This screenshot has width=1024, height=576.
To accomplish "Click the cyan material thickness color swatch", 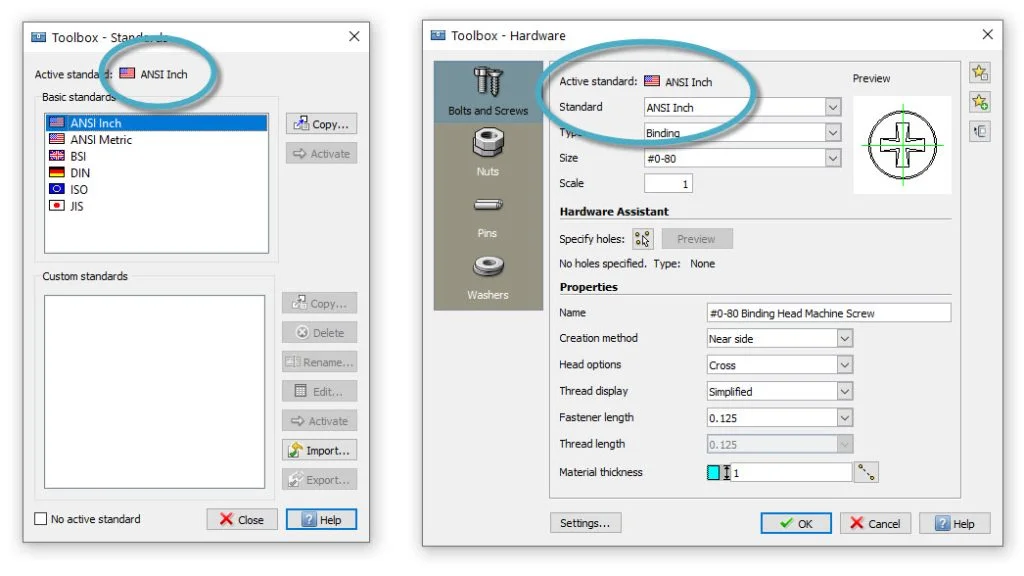I will [x=714, y=473].
